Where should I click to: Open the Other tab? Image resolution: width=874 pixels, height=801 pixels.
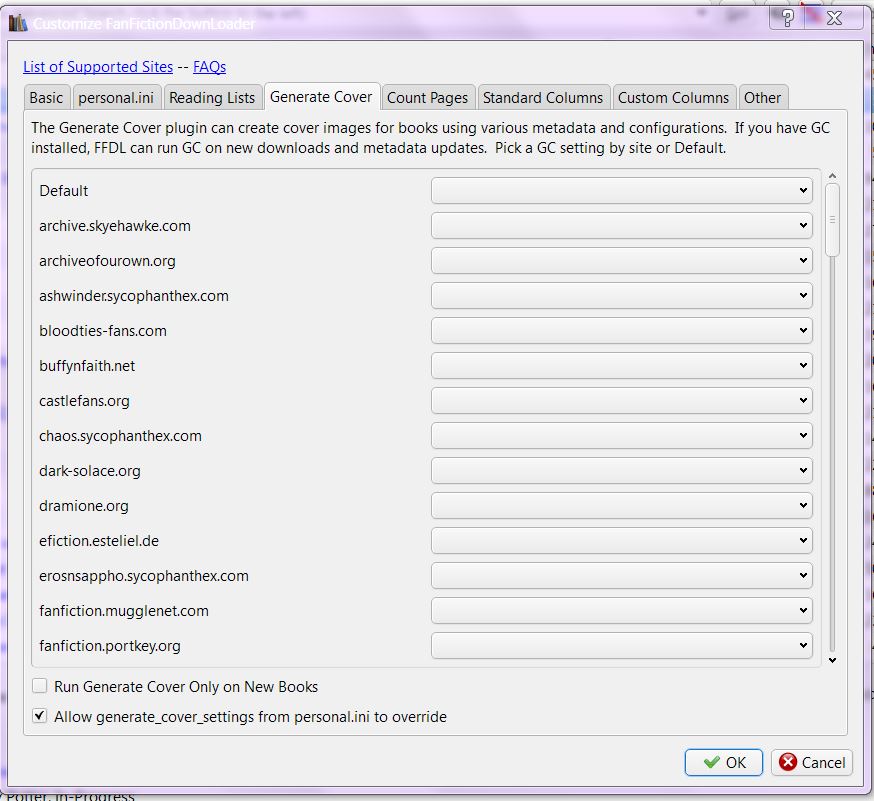tap(763, 98)
